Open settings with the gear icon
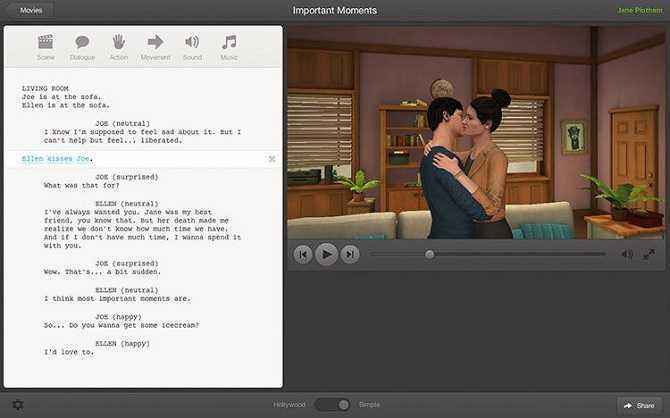670x418 pixels. click(17, 405)
